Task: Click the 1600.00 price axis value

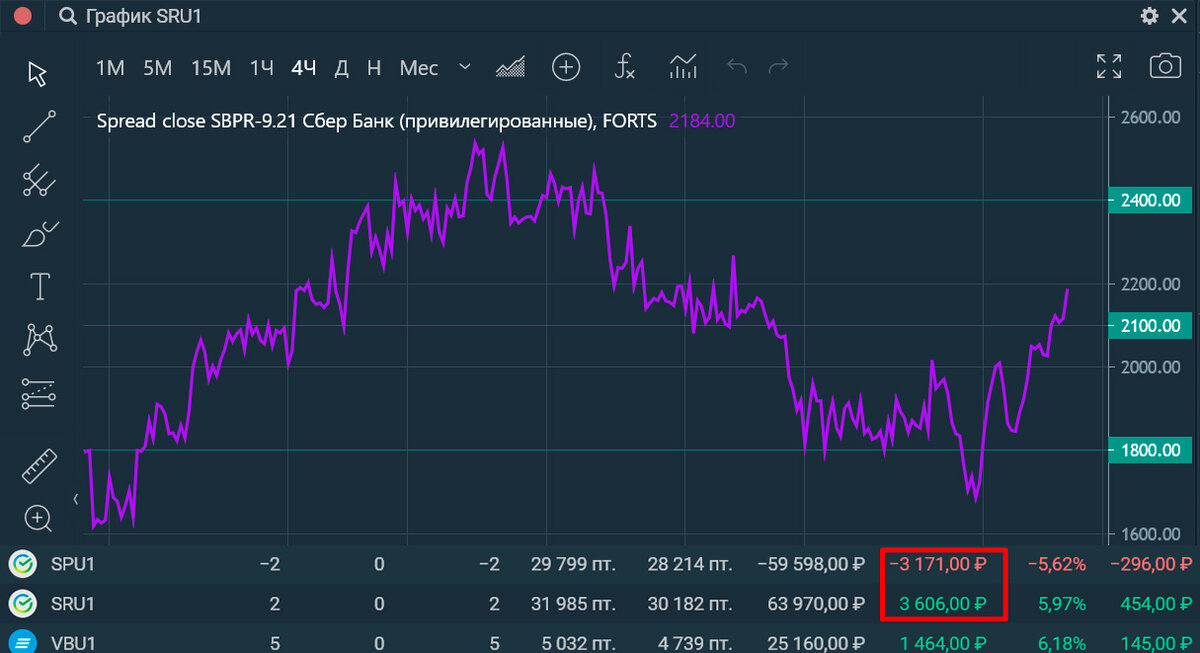Action: pos(1151,534)
